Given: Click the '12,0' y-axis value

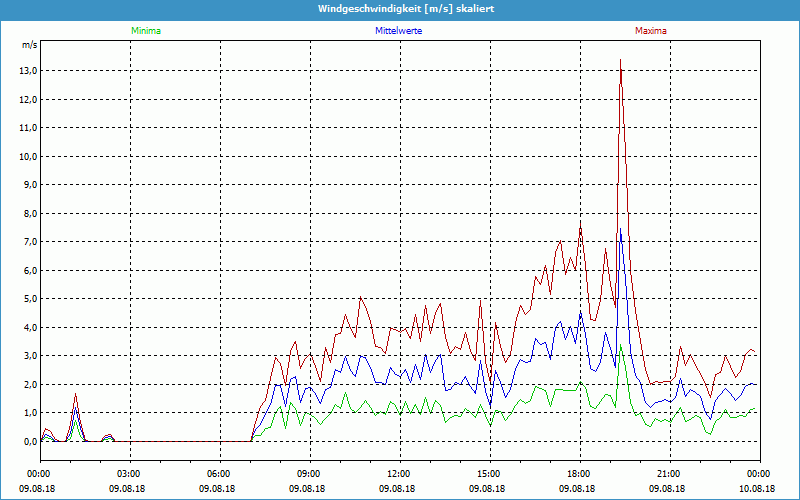Looking at the screenshot, I should 29,99.
